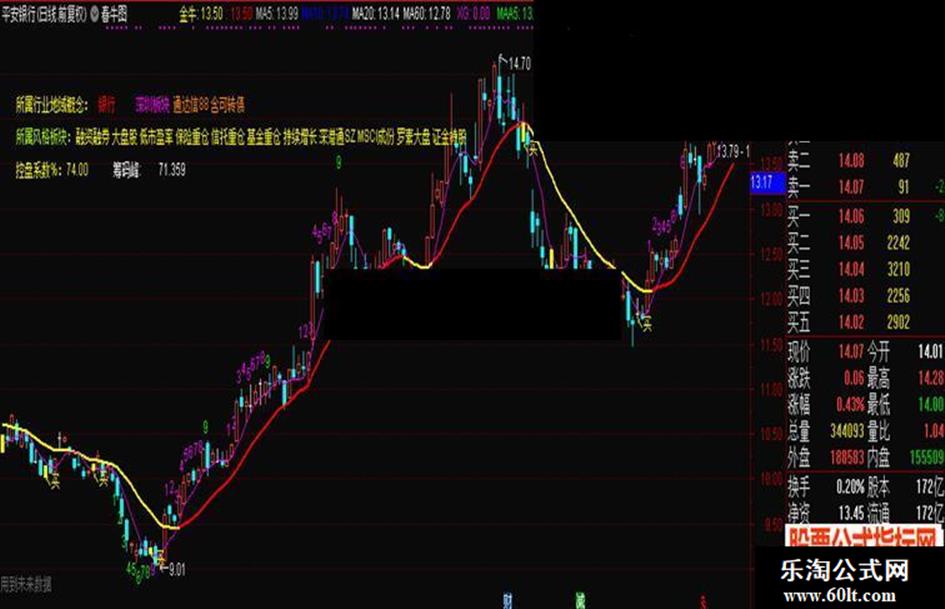Click the 财 marker at chart bottom

tap(507, 601)
